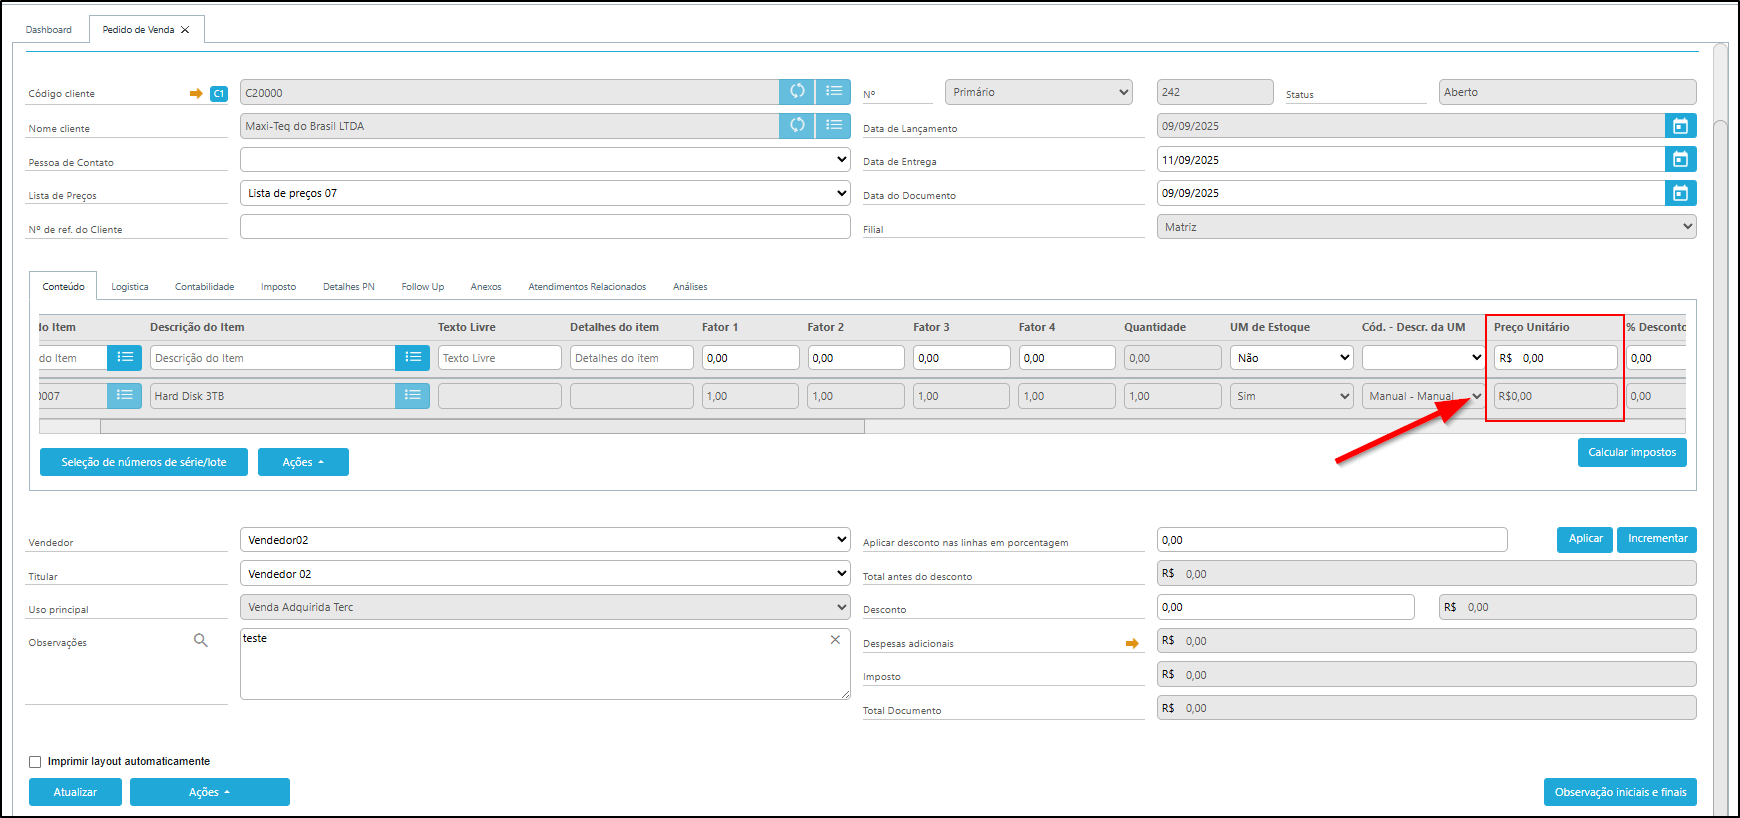
Task: Click the Aplicar desconto percentage field
Action: tap(1332, 540)
